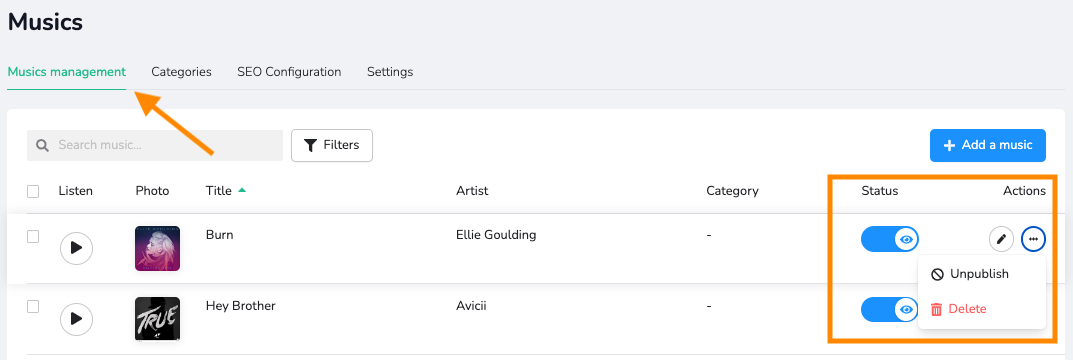Screen dimensions: 1073x360
Task: Click the Add a music button
Action: coord(987,145)
